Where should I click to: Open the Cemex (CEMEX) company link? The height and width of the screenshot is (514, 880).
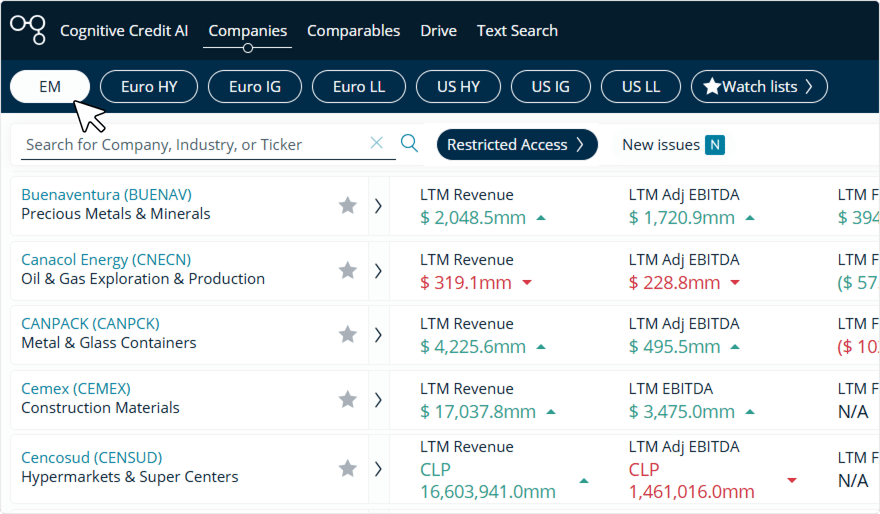76,388
